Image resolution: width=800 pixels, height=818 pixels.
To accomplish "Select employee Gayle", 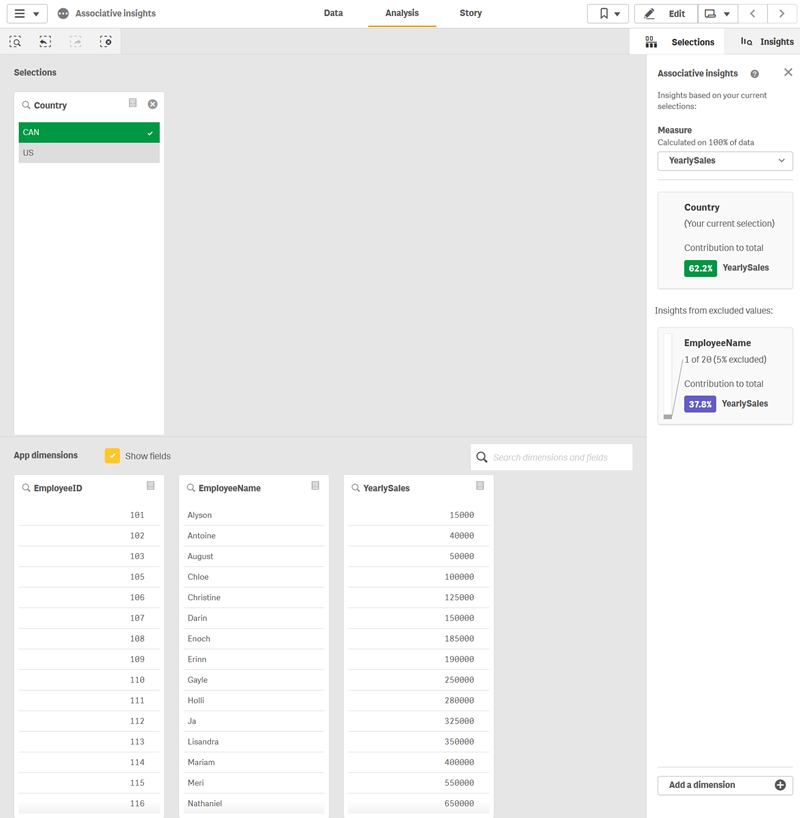I will coord(254,680).
